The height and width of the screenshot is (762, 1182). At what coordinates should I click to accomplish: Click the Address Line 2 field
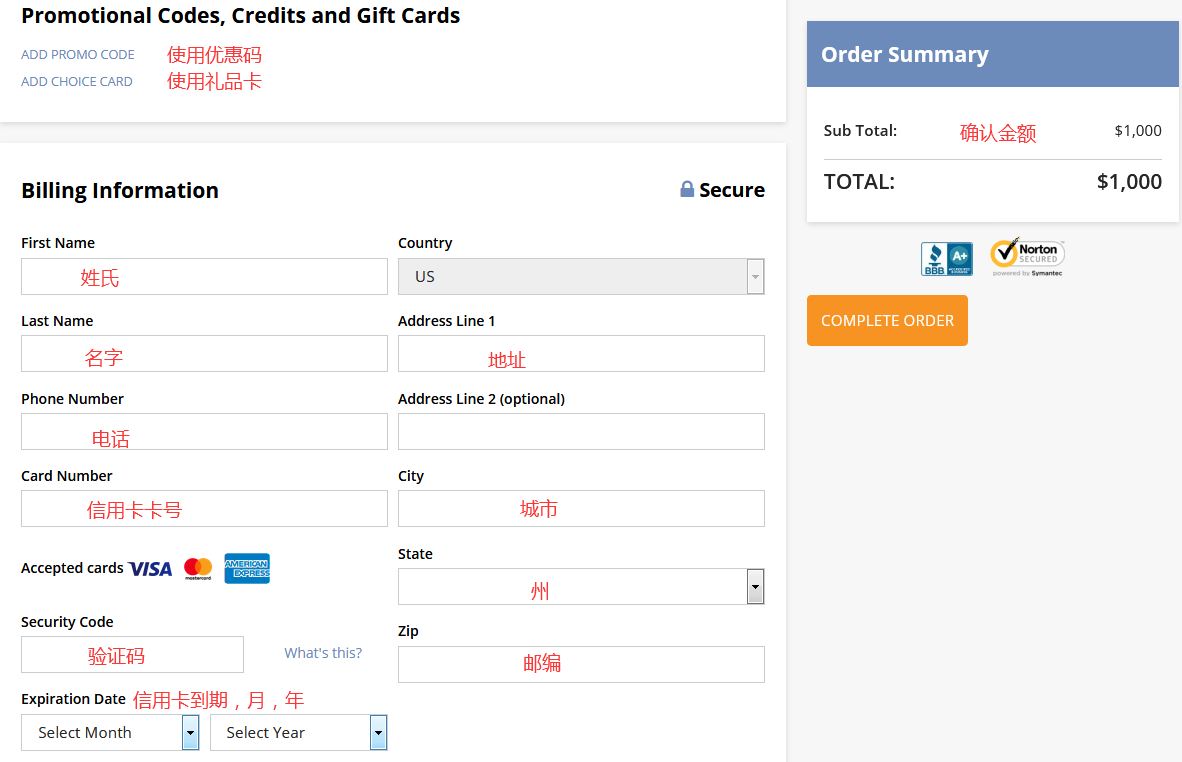click(x=581, y=432)
